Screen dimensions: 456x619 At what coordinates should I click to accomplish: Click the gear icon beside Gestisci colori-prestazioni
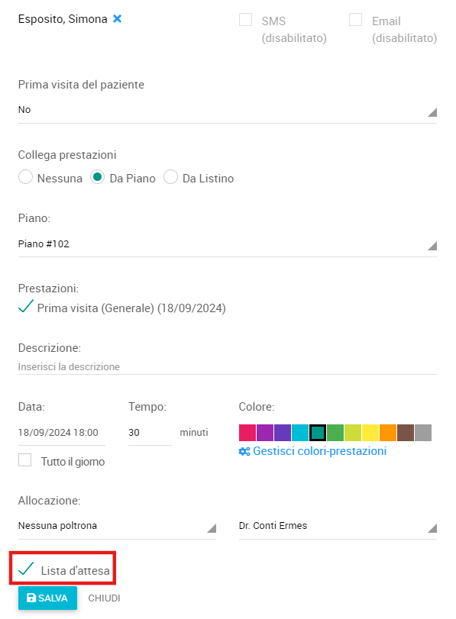244,451
